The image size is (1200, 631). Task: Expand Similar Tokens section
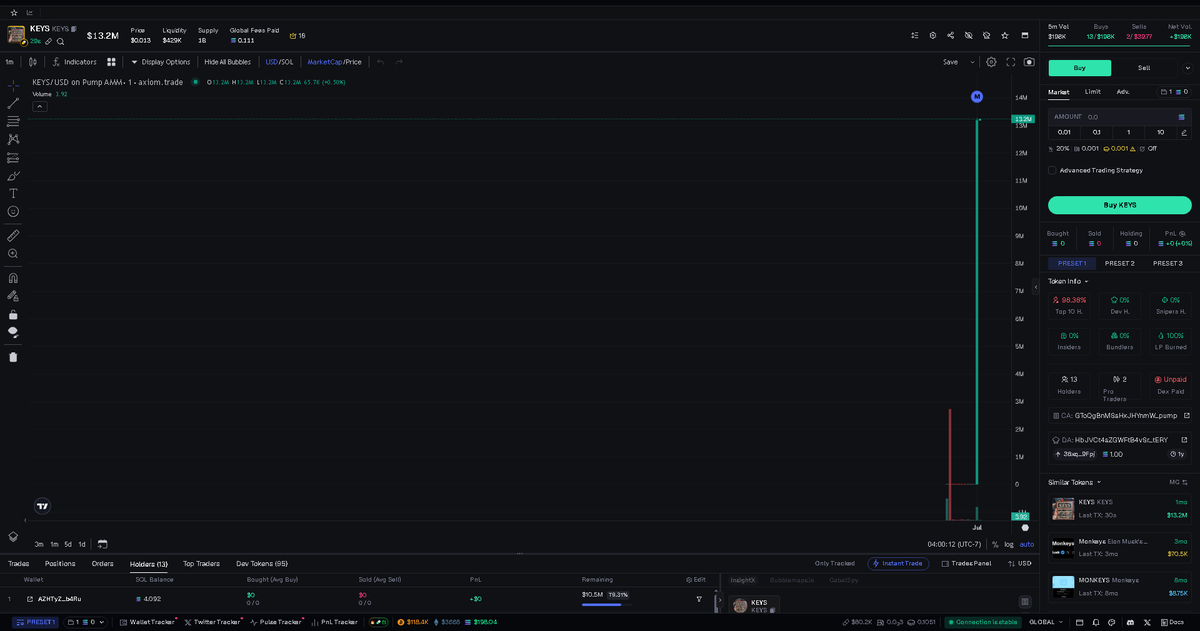[1074, 482]
